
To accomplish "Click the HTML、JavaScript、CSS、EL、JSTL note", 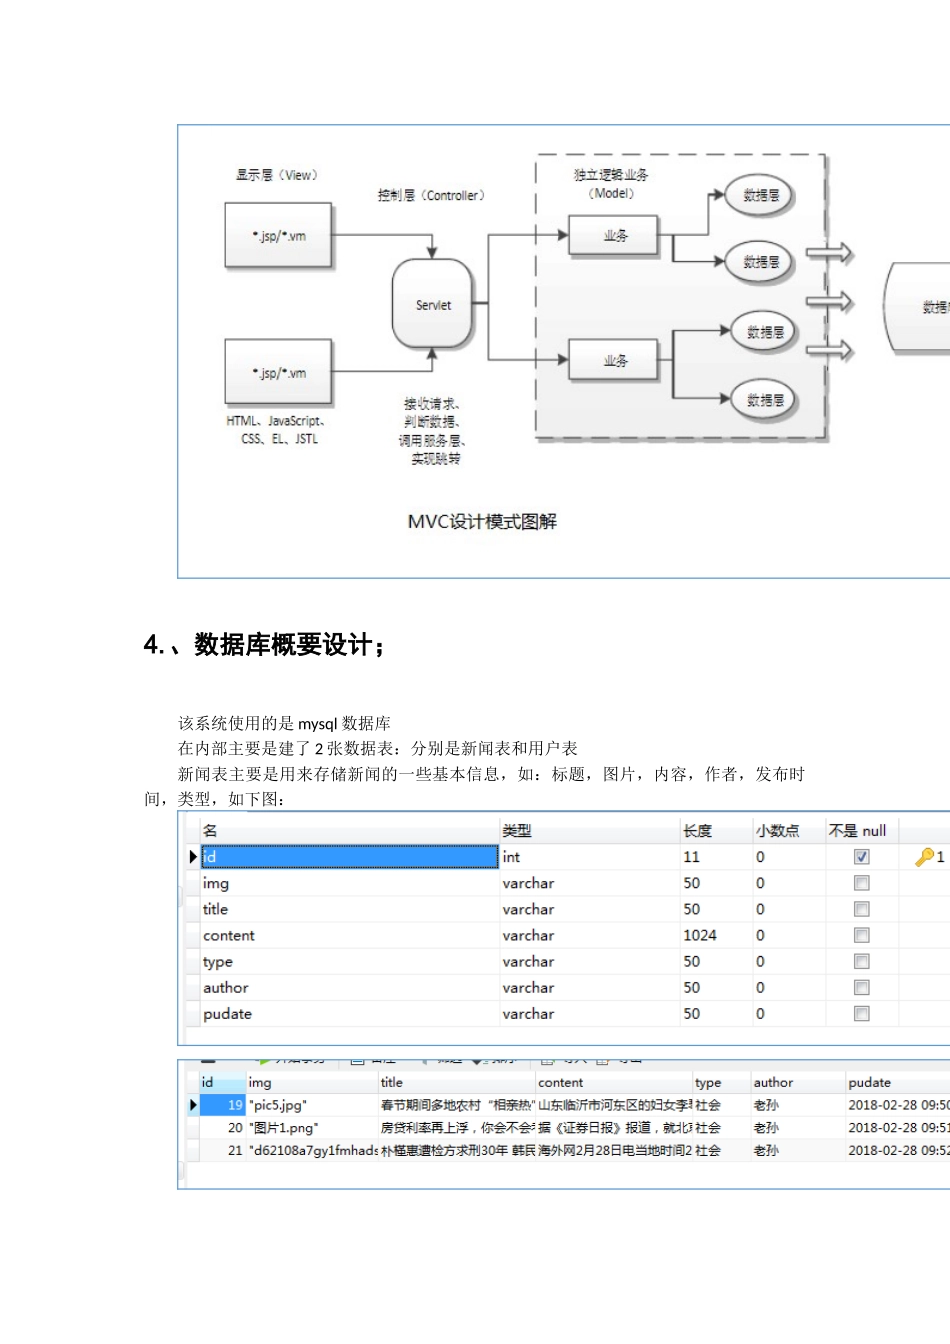I will tap(277, 430).
